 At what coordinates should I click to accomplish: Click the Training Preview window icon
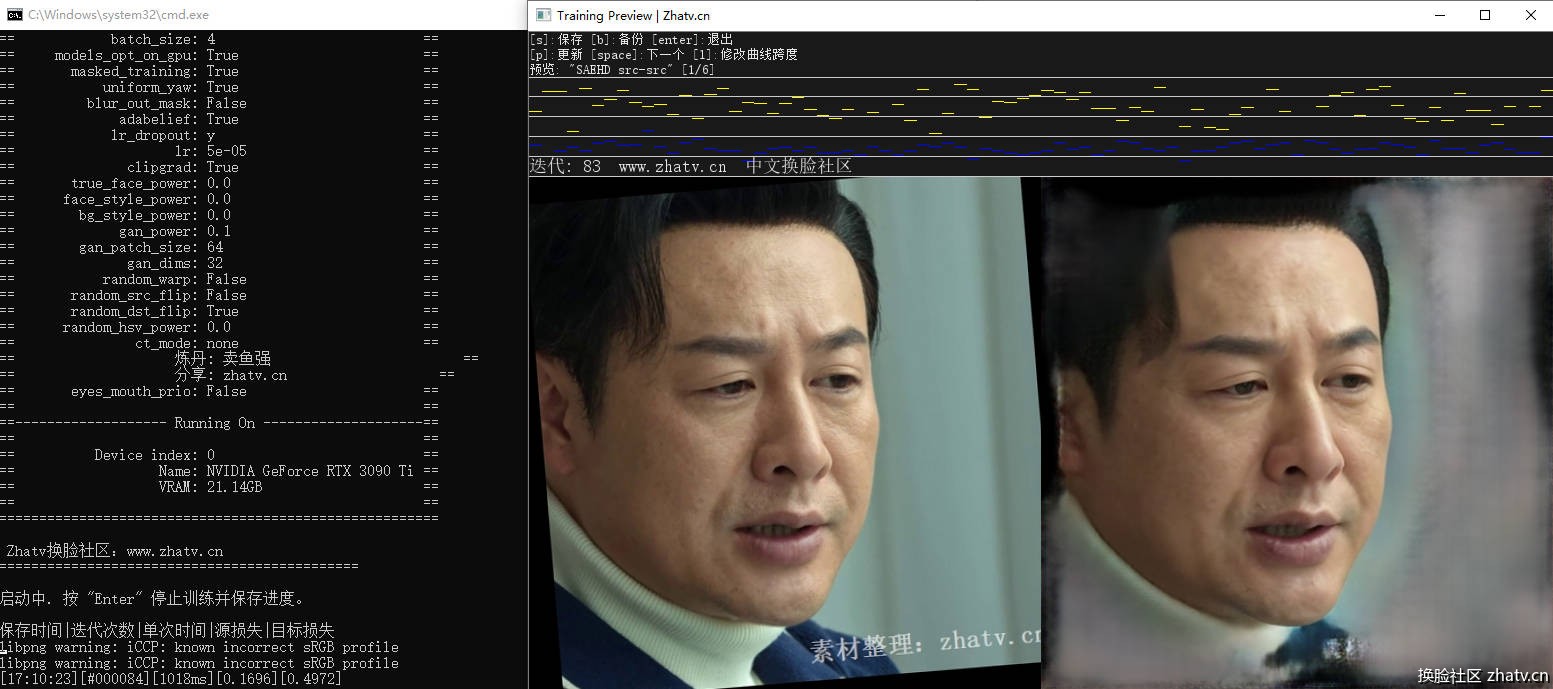coord(543,15)
